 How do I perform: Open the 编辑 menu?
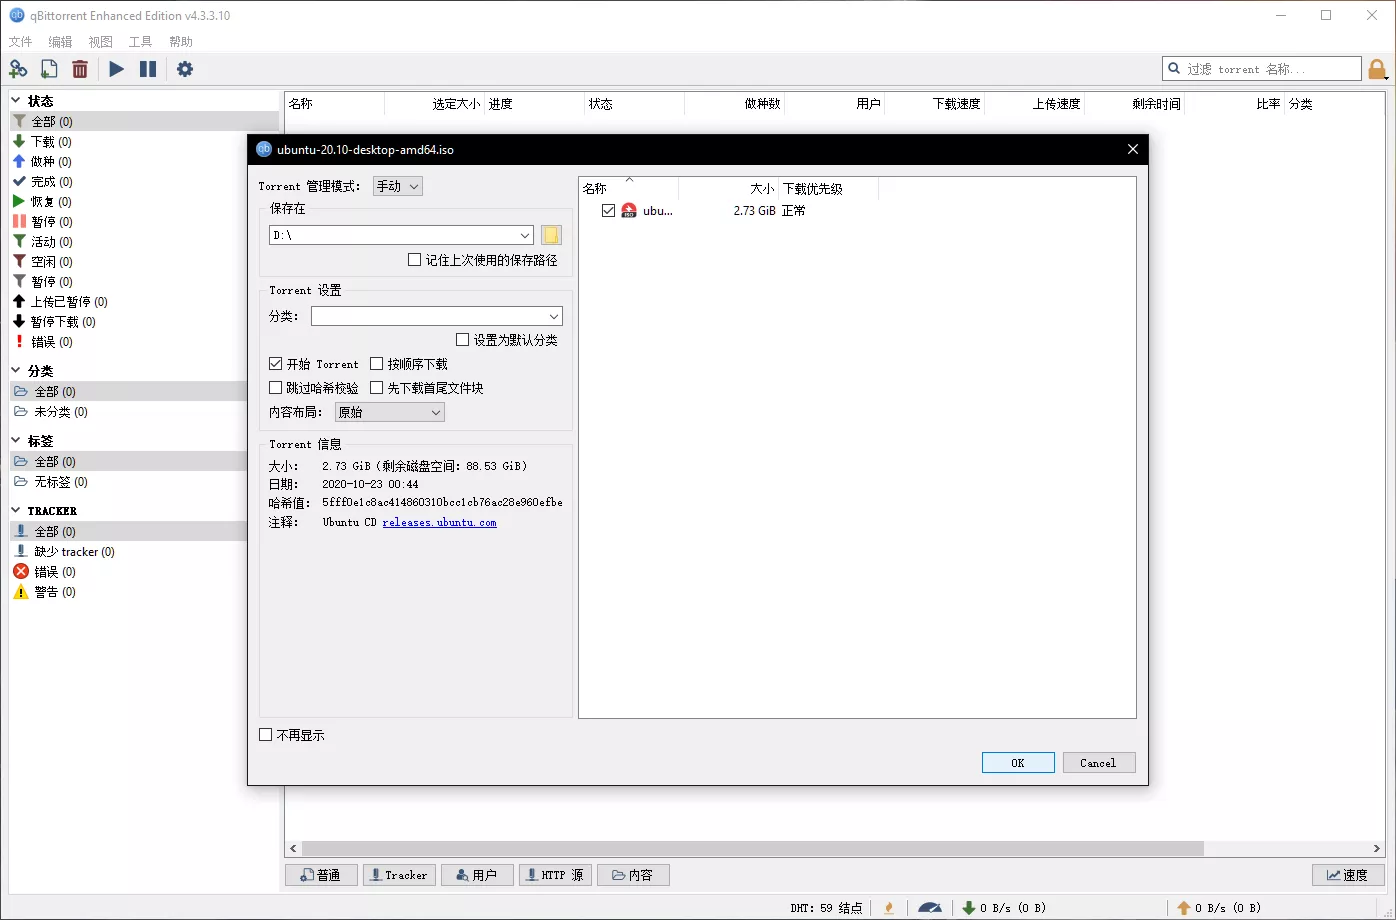60,42
